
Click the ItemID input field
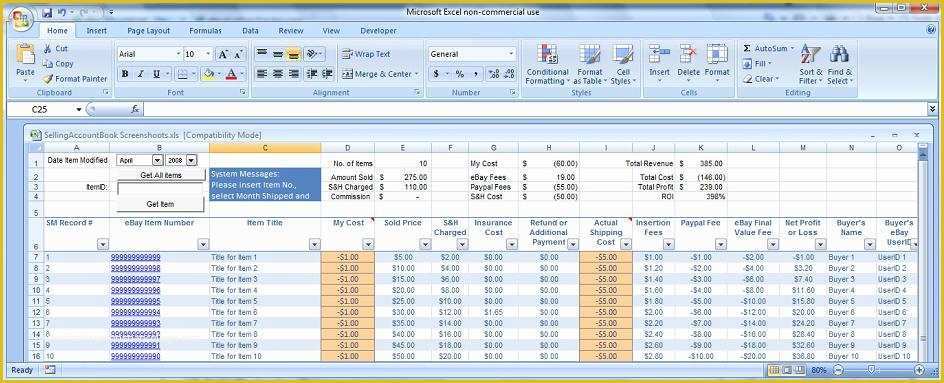[x=161, y=188]
